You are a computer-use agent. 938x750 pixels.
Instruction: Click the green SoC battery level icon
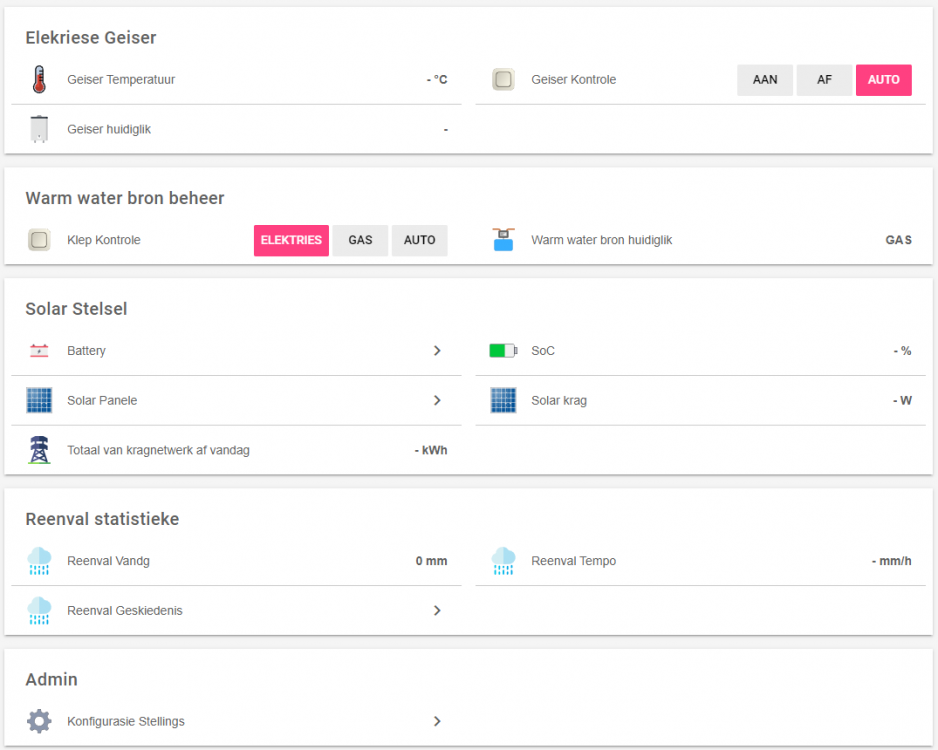coord(503,350)
